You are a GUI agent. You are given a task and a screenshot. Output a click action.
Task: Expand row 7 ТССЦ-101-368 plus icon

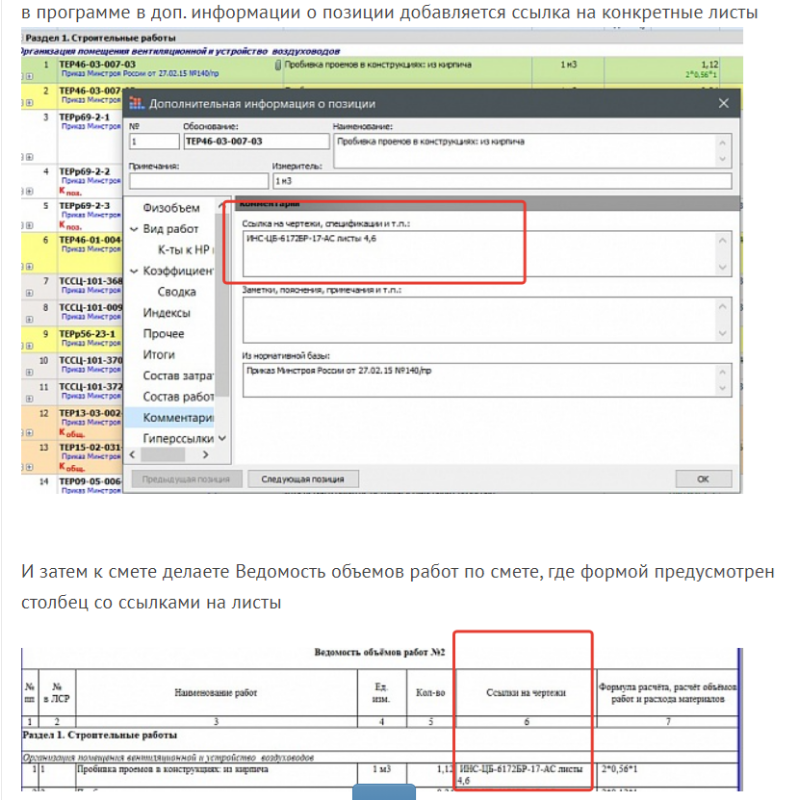point(30,293)
